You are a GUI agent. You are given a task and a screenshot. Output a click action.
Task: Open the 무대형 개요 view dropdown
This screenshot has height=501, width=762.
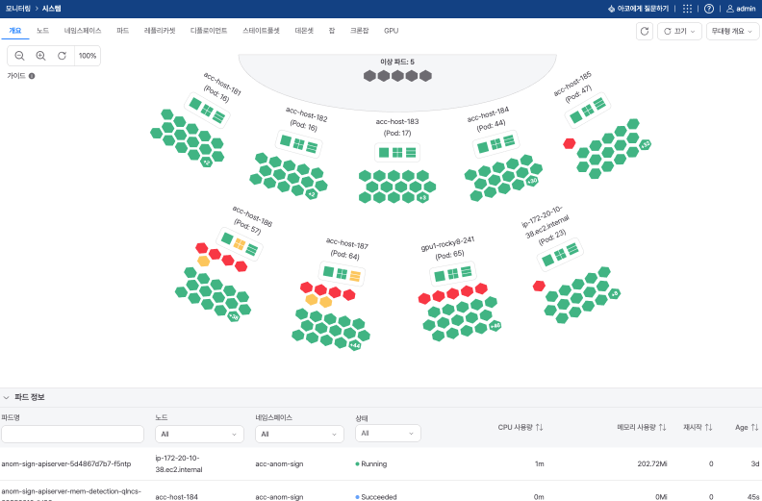tap(732, 31)
